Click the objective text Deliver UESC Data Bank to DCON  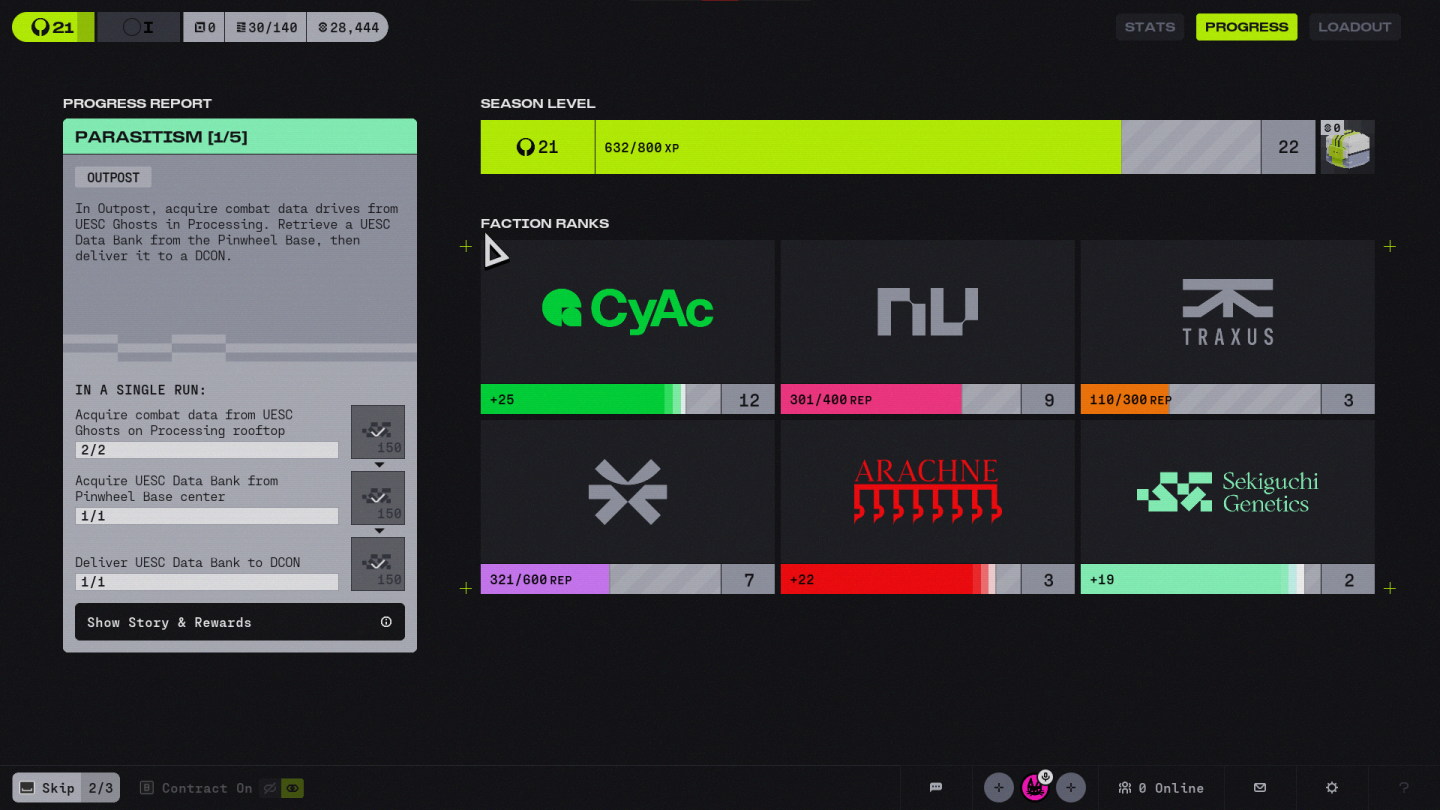pos(188,562)
